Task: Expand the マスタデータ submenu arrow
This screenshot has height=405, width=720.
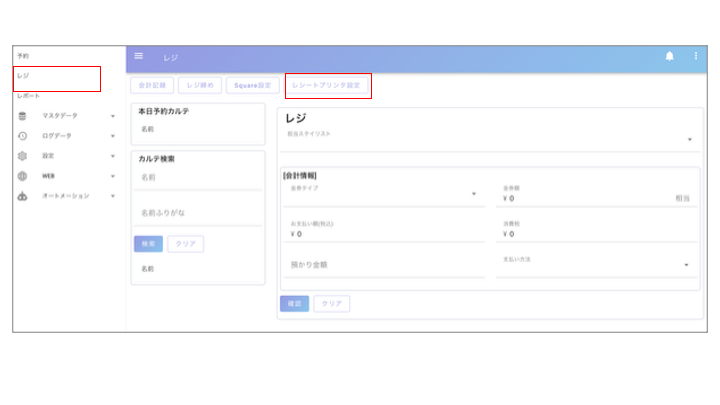Action: (x=113, y=116)
